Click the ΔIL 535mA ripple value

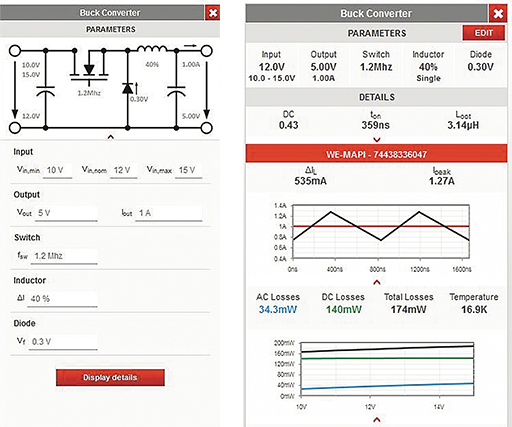310,181
